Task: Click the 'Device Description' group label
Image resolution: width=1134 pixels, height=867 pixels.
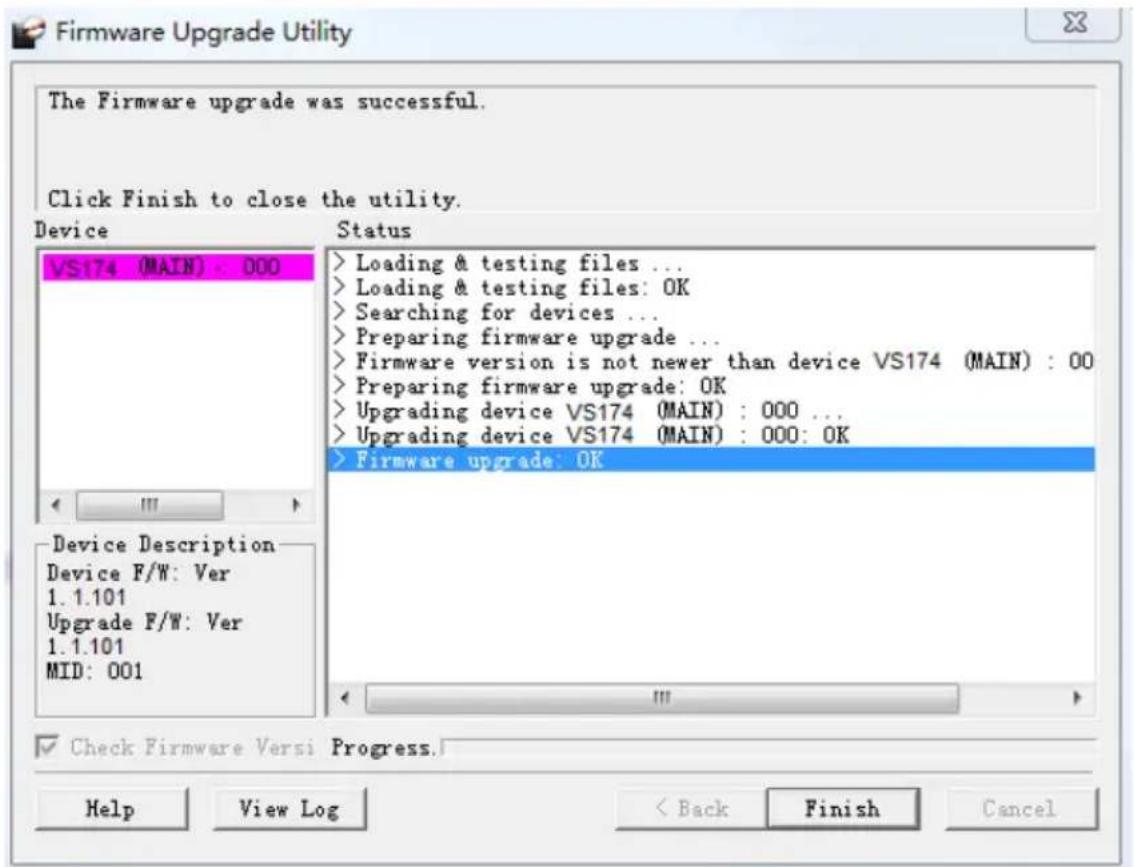Action: pos(163,544)
